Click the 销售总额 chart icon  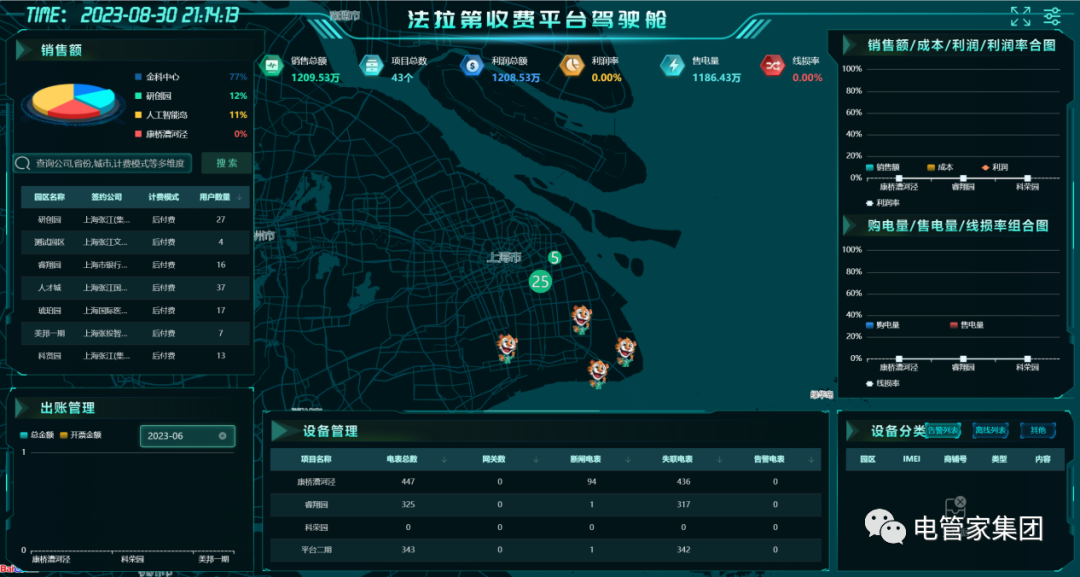click(271, 66)
